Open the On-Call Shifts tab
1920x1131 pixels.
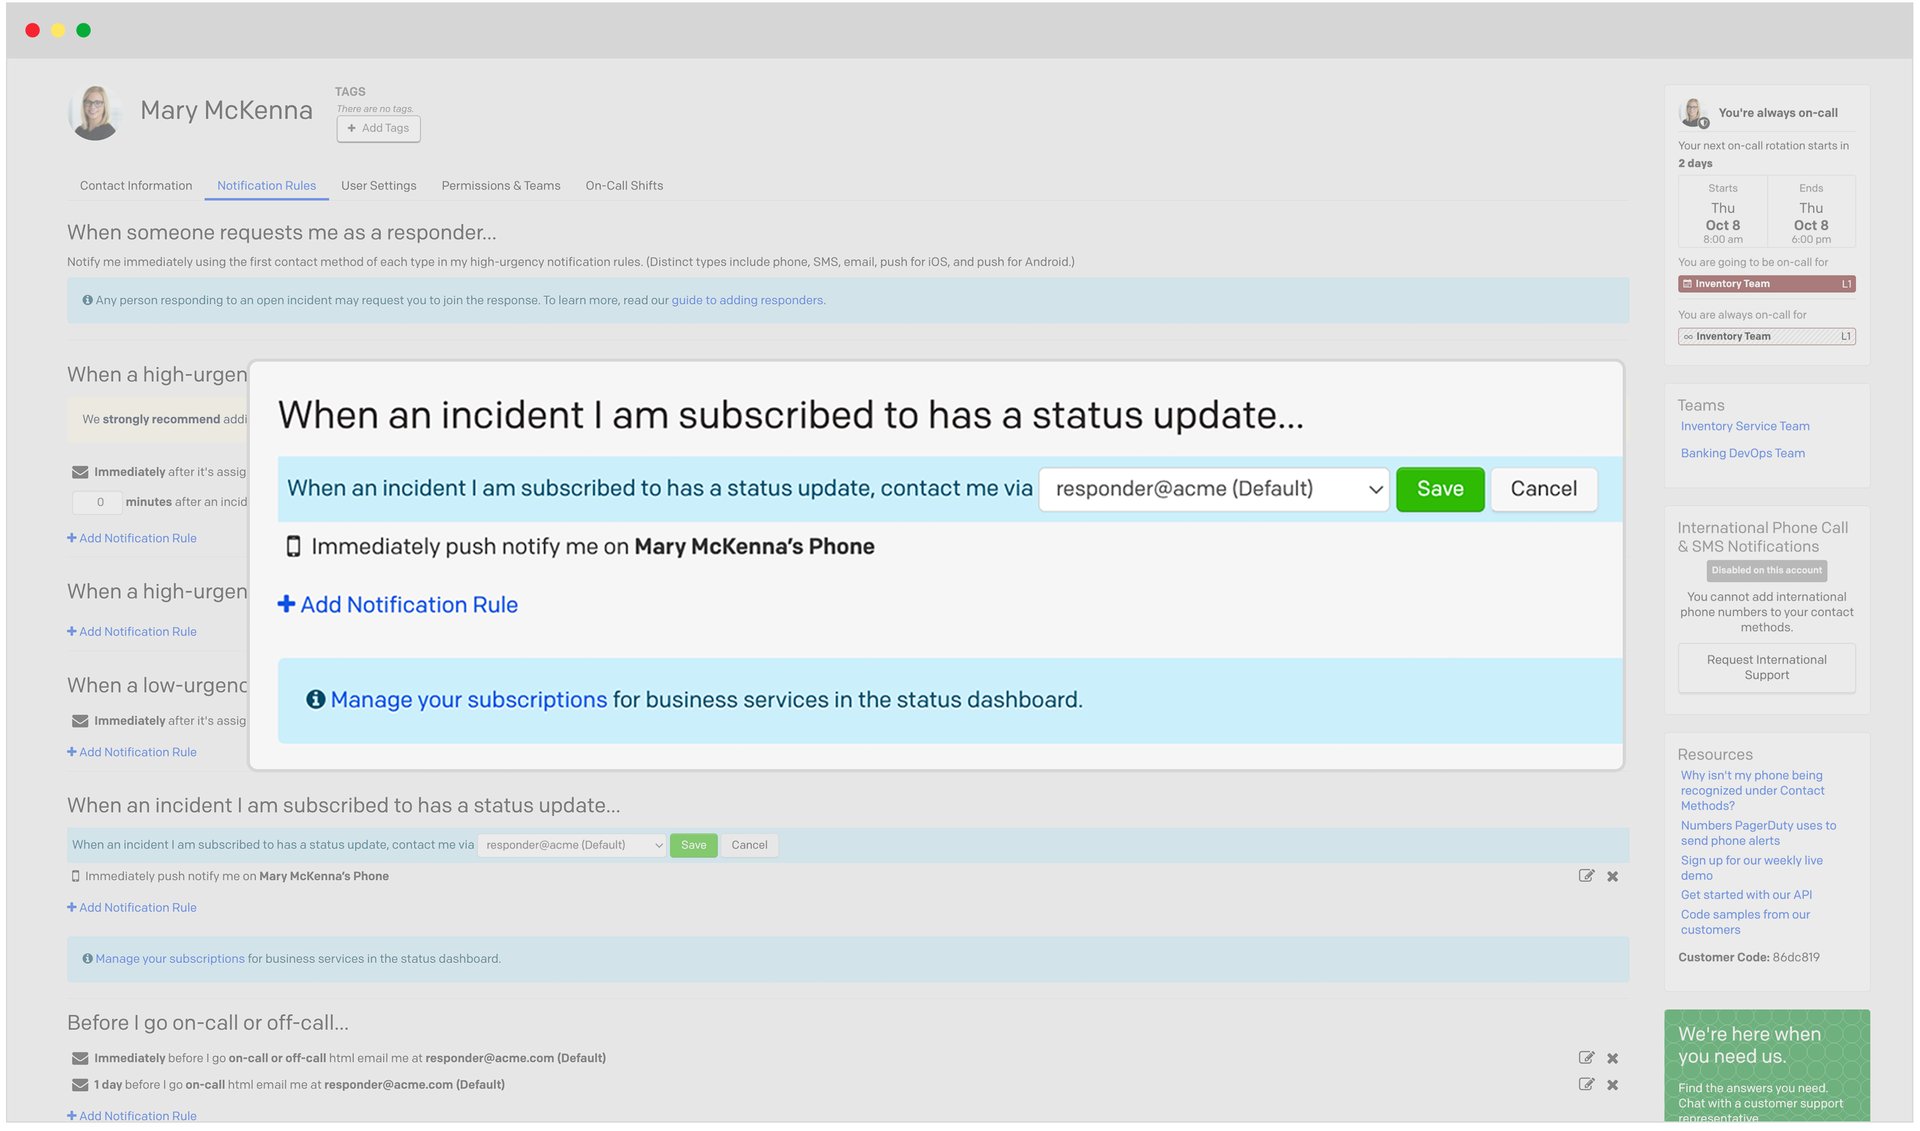(x=624, y=186)
